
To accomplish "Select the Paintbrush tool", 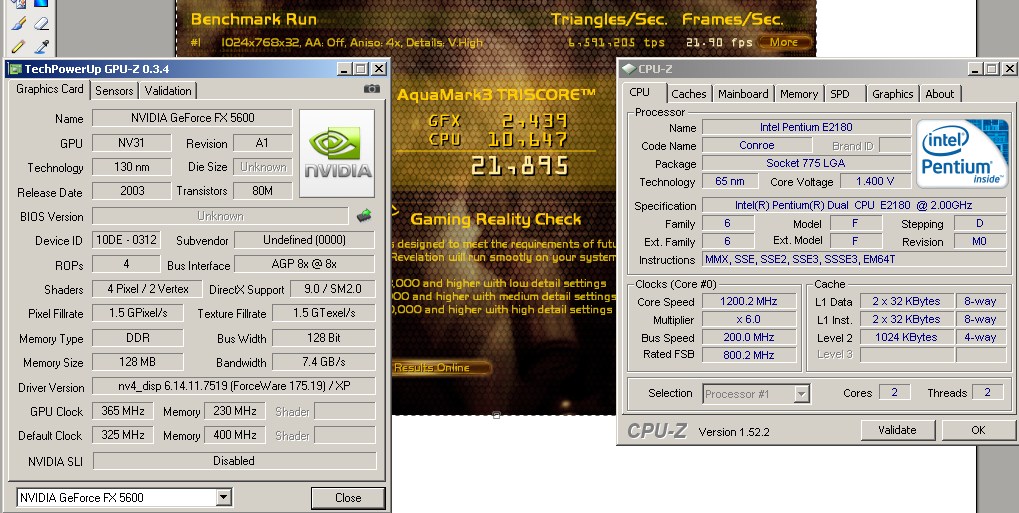I will (x=18, y=24).
